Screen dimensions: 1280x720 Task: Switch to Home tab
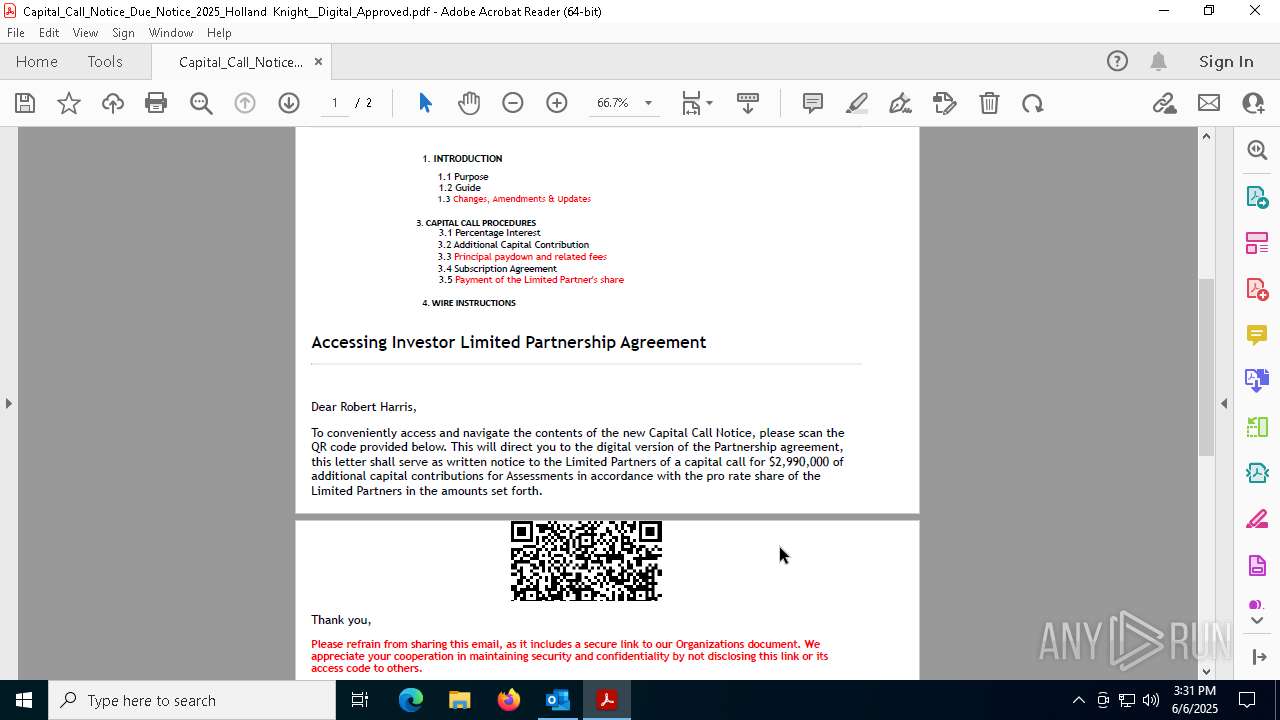point(37,62)
